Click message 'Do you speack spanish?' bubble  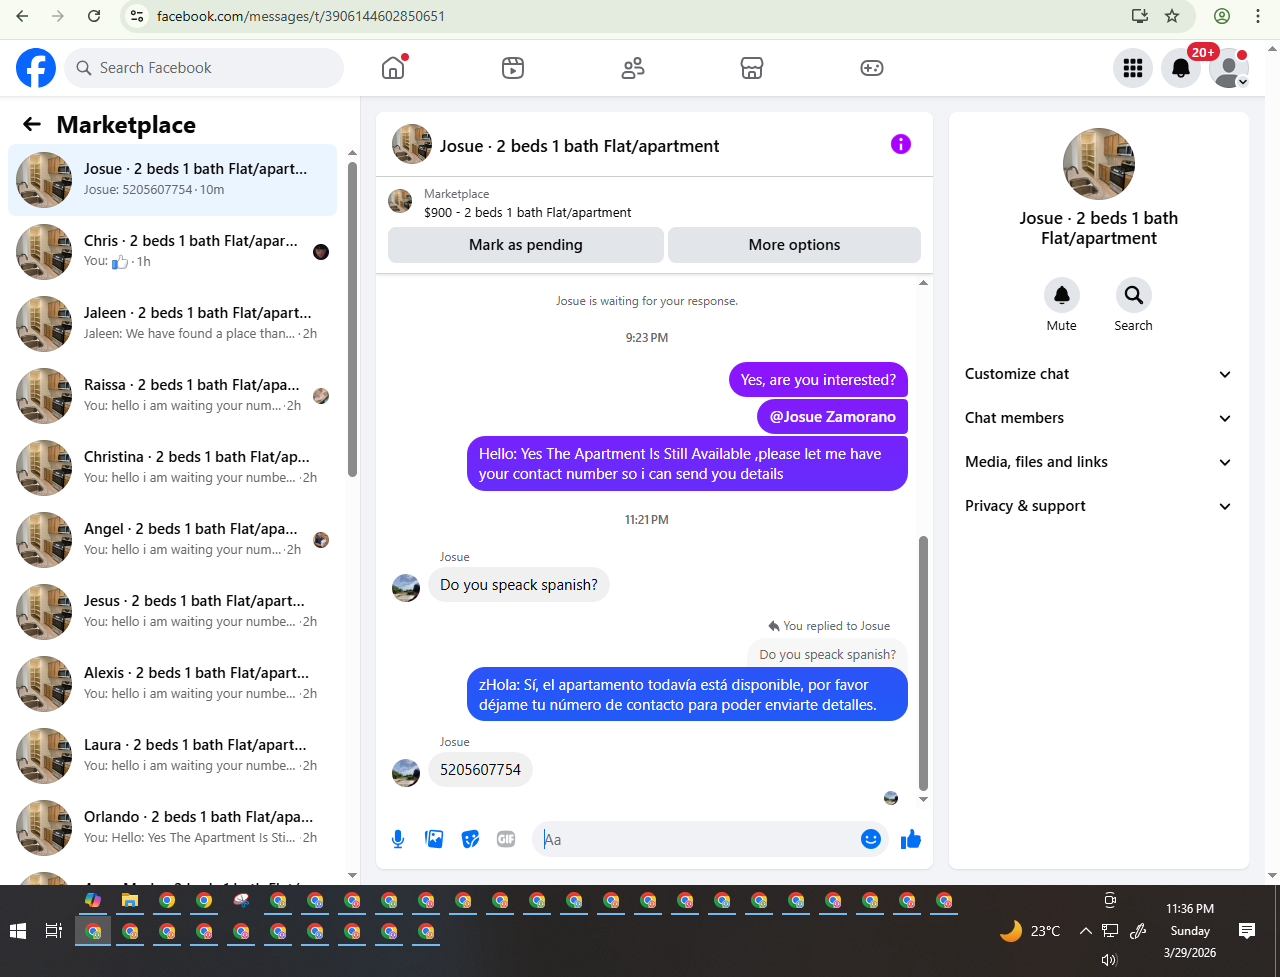[x=519, y=585]
